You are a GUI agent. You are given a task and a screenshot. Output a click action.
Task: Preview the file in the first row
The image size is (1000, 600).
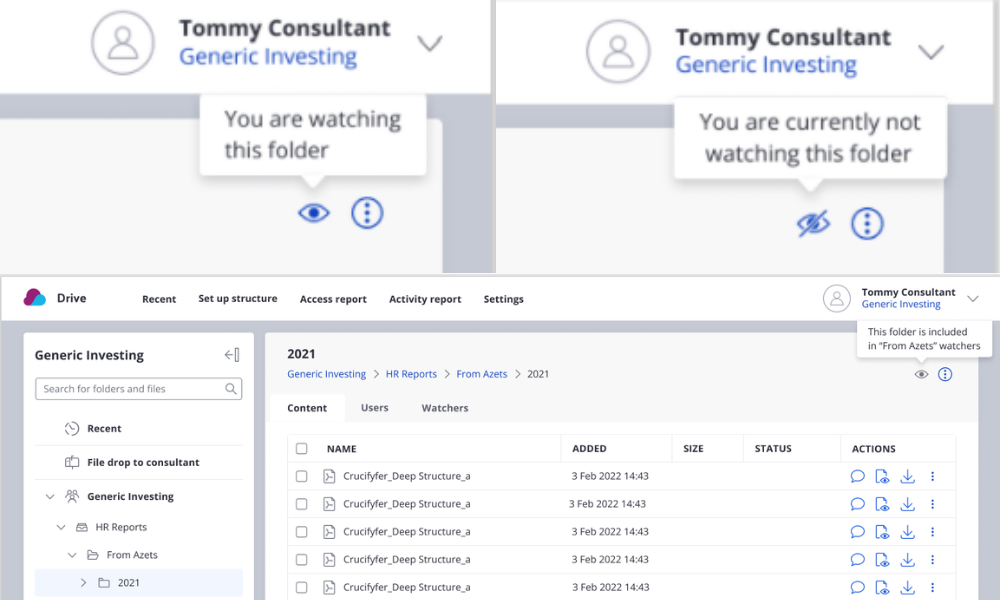click(x=882, y=476)
